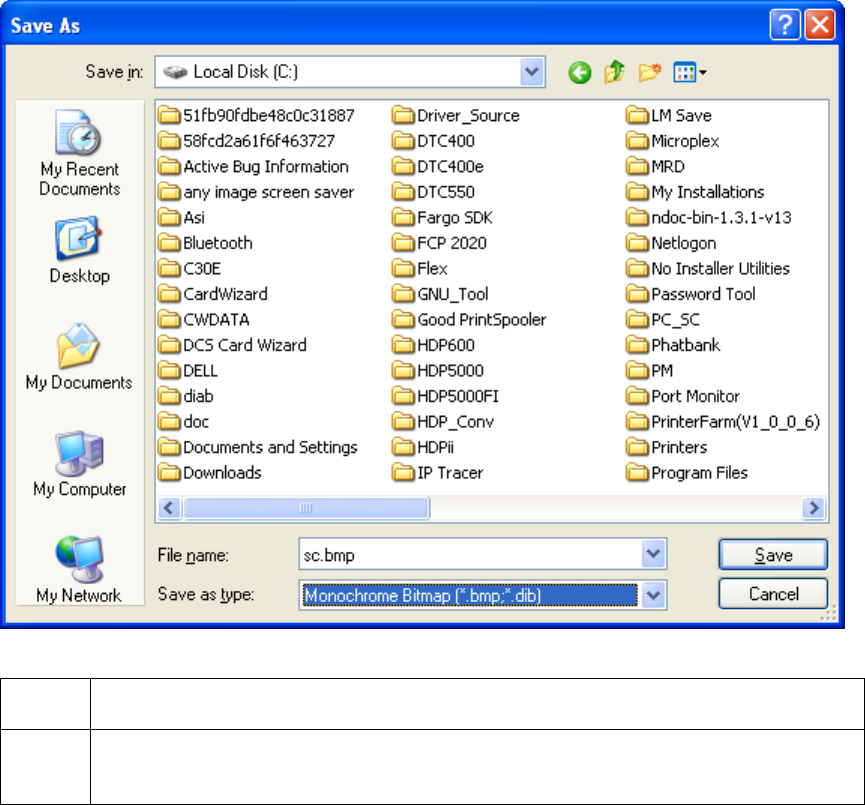
Task: Select the Port Monitor folder name
Action: [696, 396]
